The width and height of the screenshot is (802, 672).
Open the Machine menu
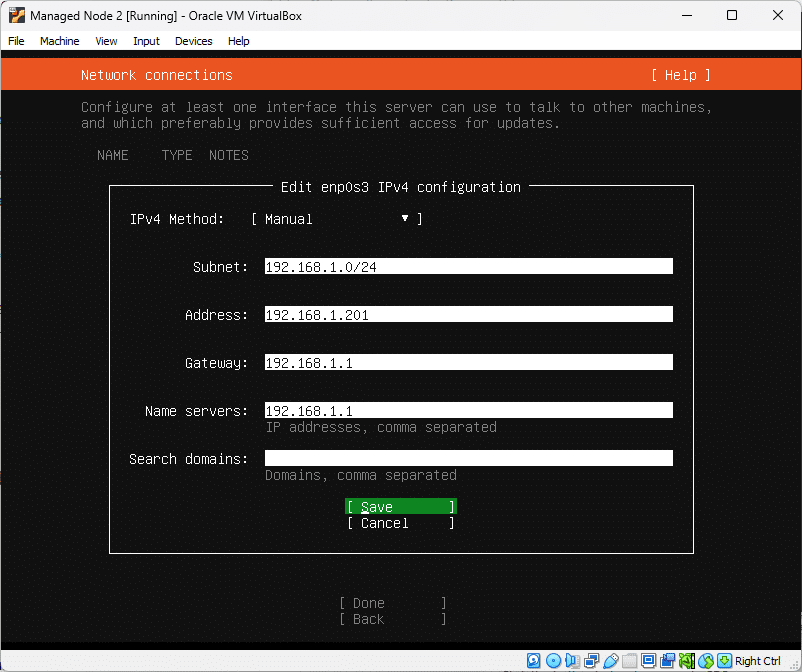pos(59,41)
